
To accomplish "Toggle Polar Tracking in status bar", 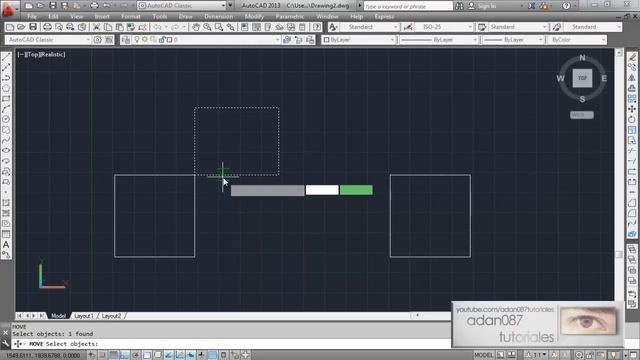I will (136, 355).
